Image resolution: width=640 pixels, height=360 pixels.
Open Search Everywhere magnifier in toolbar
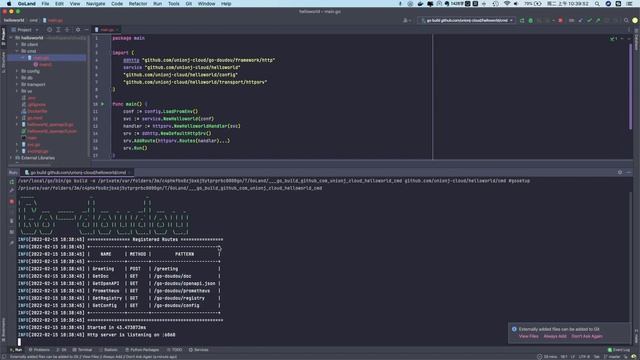click(x=626, y=20)
